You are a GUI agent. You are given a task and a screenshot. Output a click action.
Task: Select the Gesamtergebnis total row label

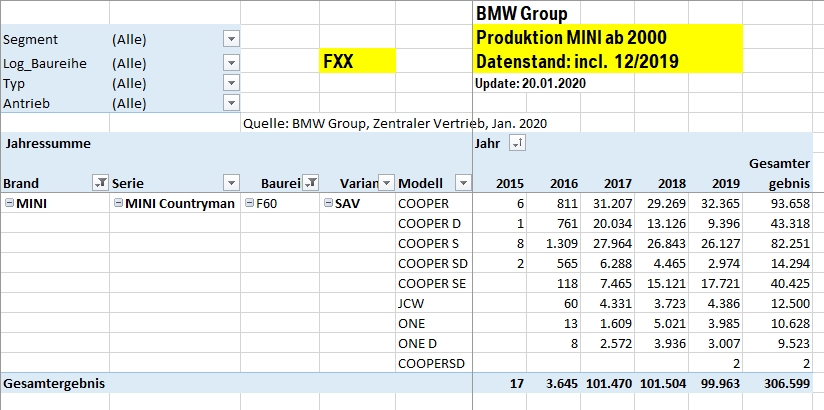[54, 383]
